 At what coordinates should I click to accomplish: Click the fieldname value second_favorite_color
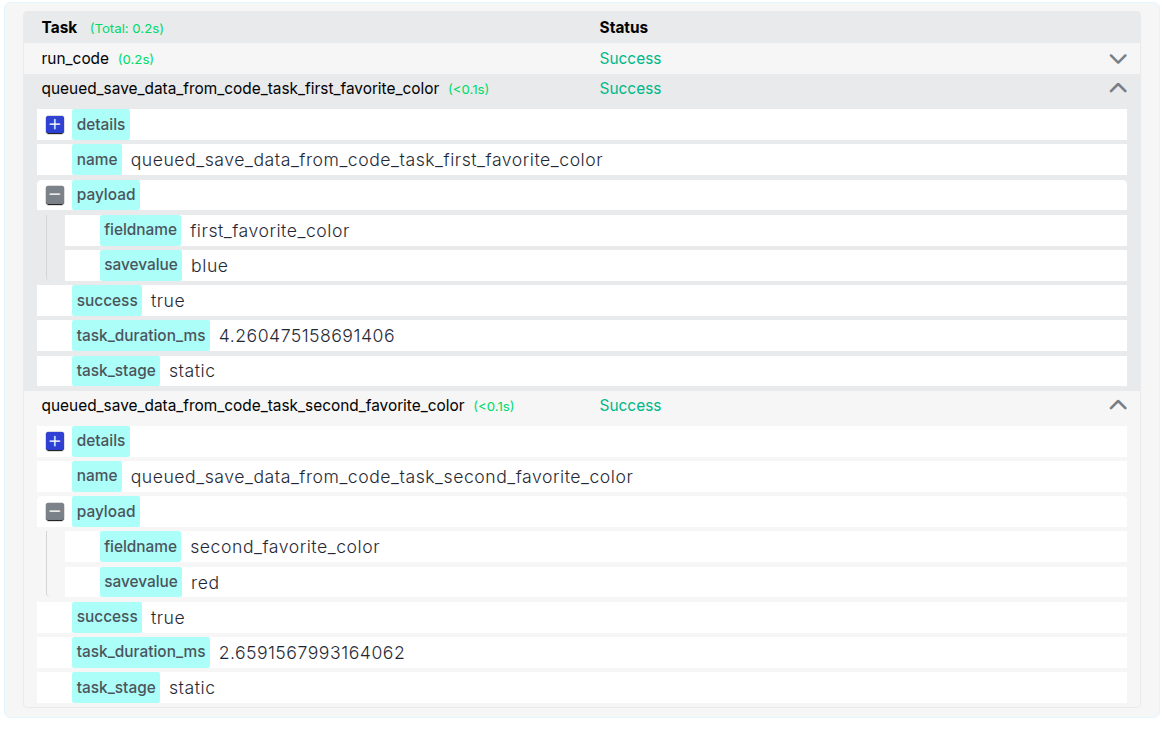(285, 547)
